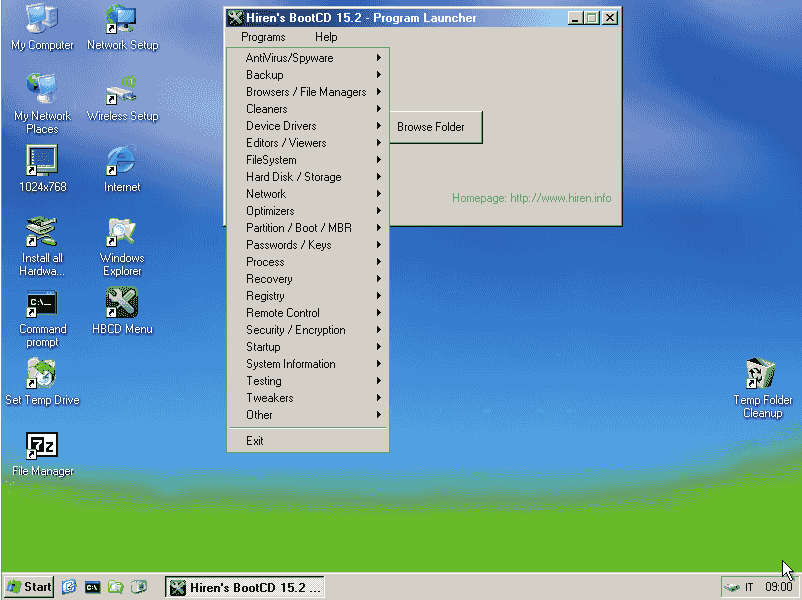Click taskbar quick-launch monitor icon
The width and height of the screenshot is (802, 600).
[139, 587]
